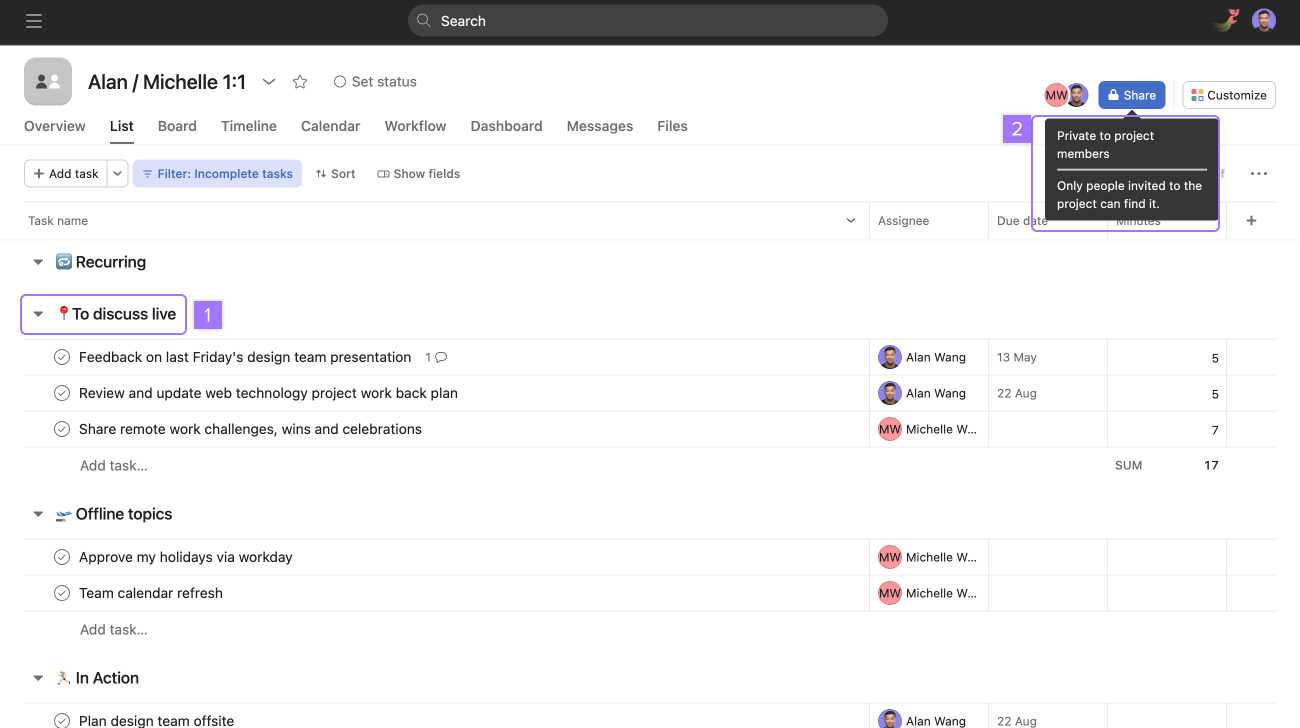Click the Share button
The image size is (1300, 728).
(x=1131, y=94)
